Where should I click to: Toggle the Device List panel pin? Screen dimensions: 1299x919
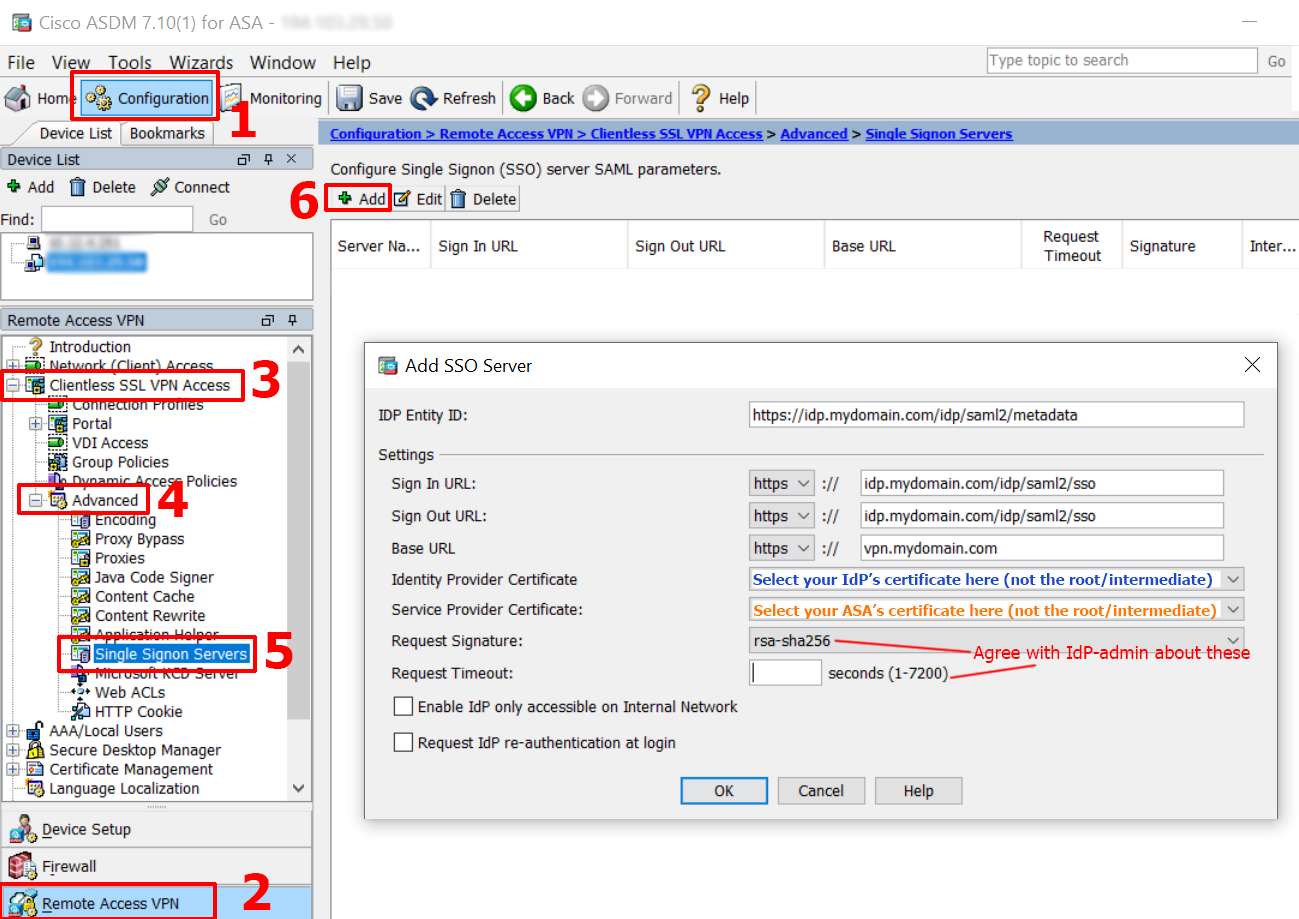(269, 158)
